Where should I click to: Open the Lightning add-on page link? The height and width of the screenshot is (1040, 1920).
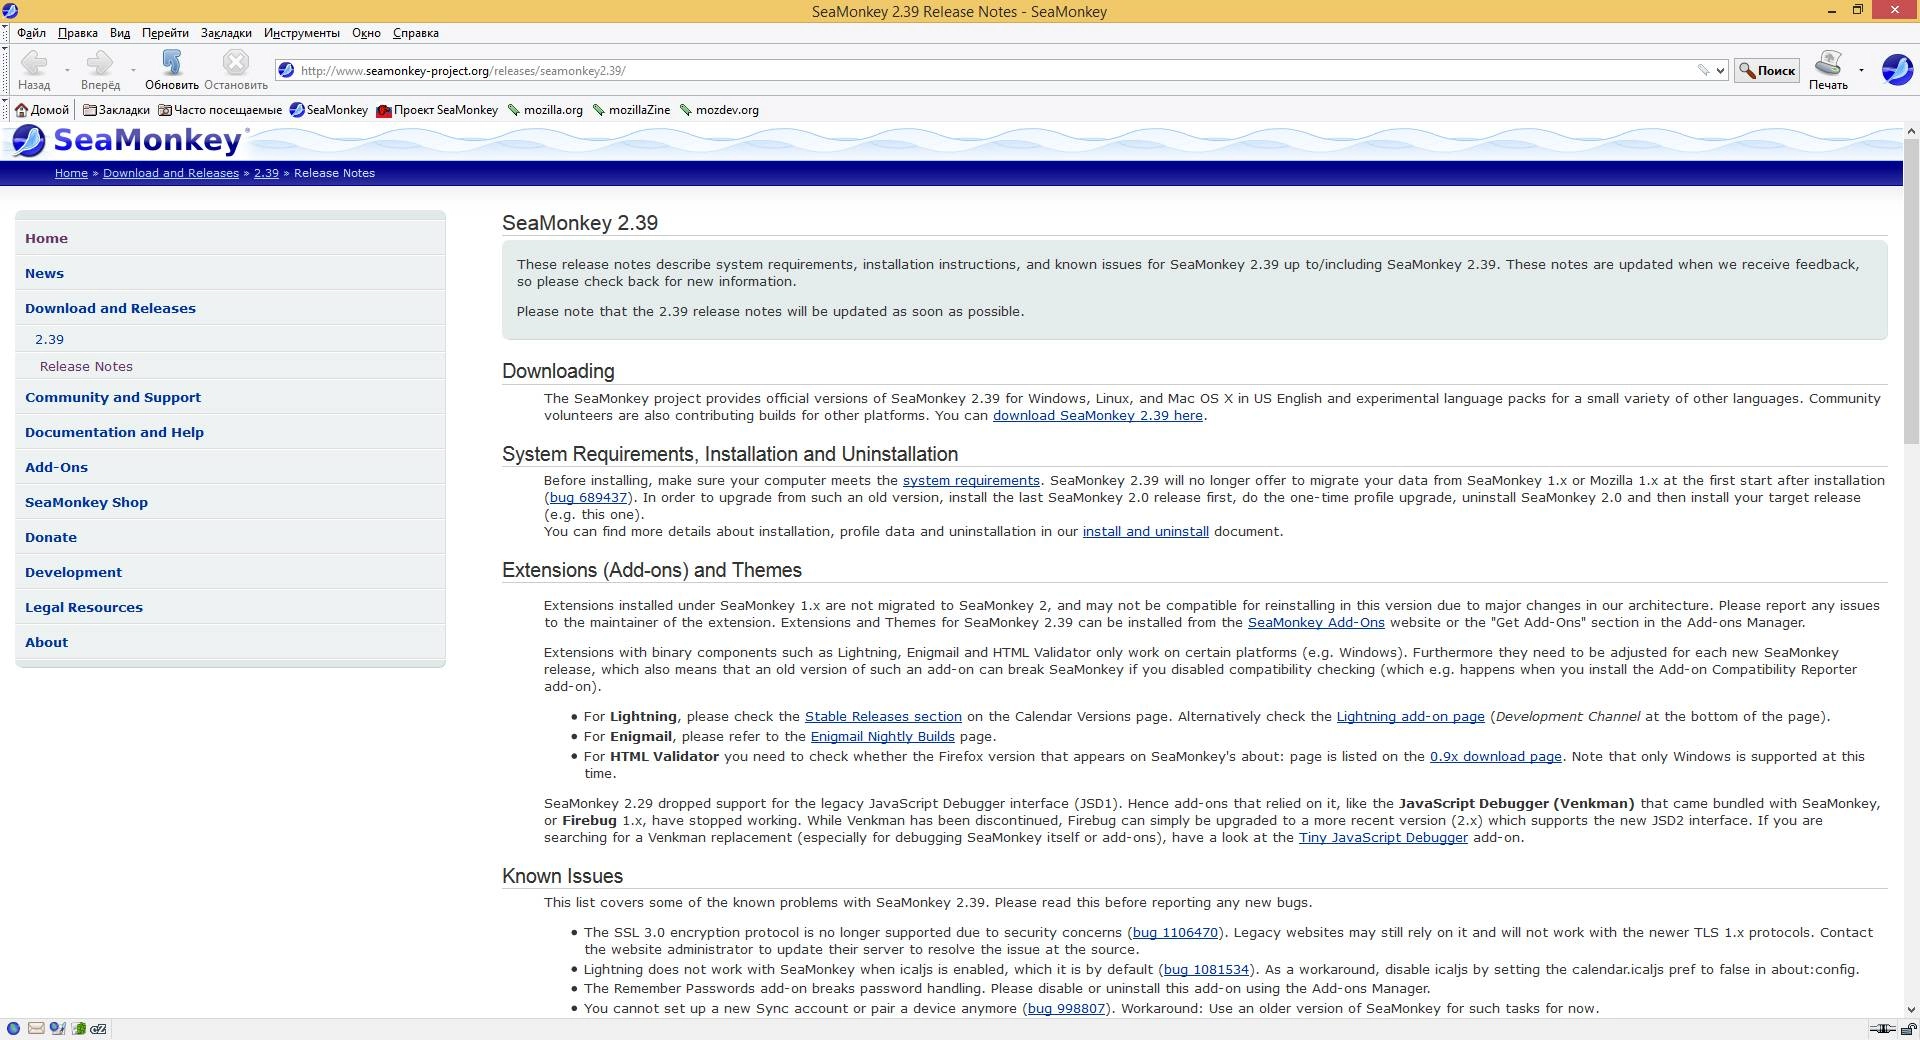click(1410, 716)
